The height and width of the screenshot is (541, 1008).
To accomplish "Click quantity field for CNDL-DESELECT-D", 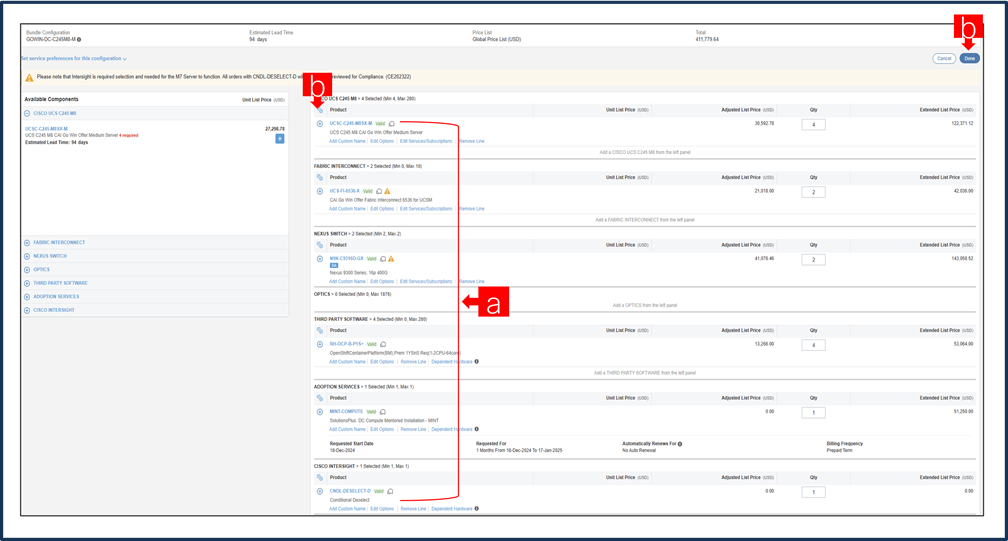I will tap(813, 492).
